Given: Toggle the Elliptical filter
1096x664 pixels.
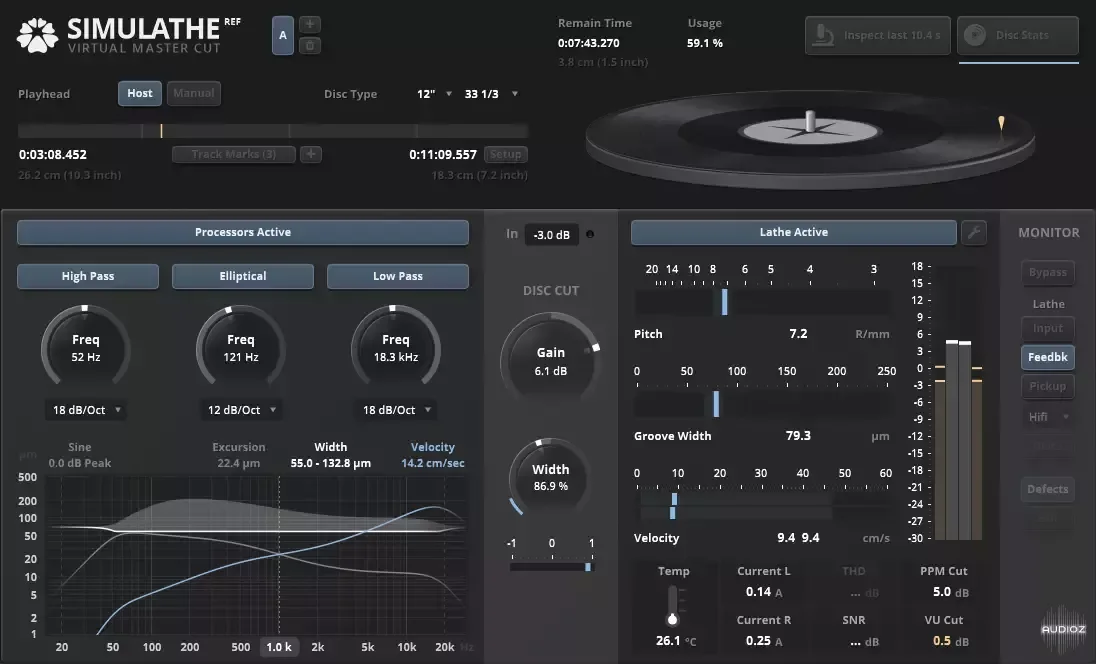Looking at the screenshot, I should point(243,276).
